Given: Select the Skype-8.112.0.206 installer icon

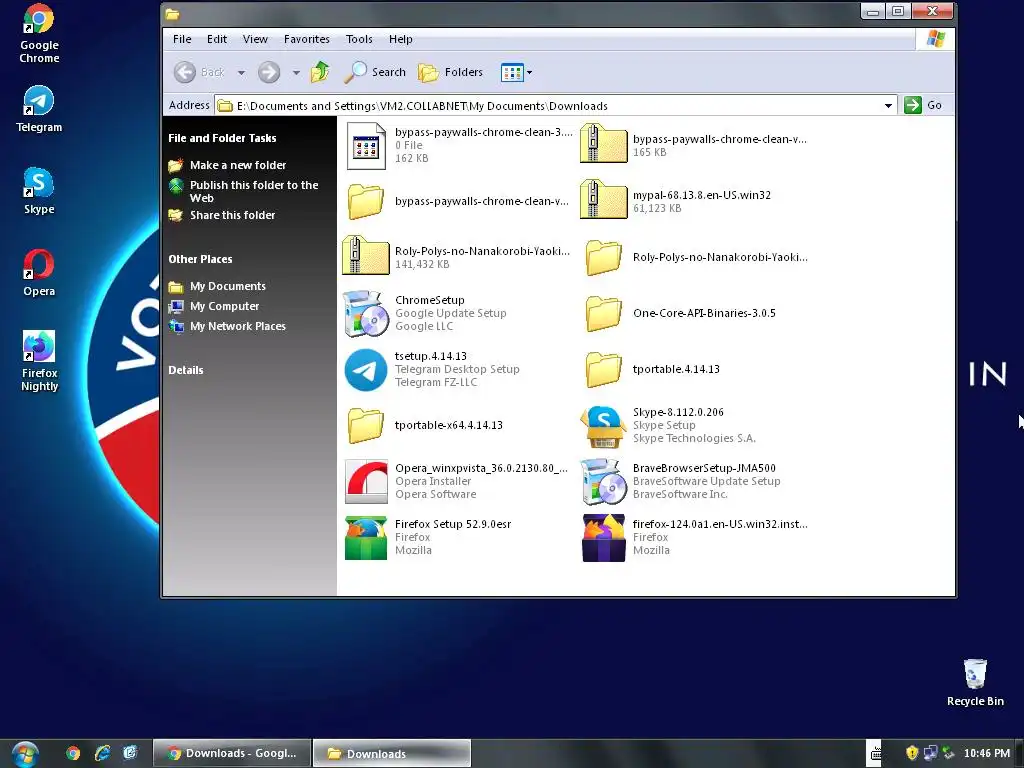Looking at the screenshot, I should click(603, 426).
